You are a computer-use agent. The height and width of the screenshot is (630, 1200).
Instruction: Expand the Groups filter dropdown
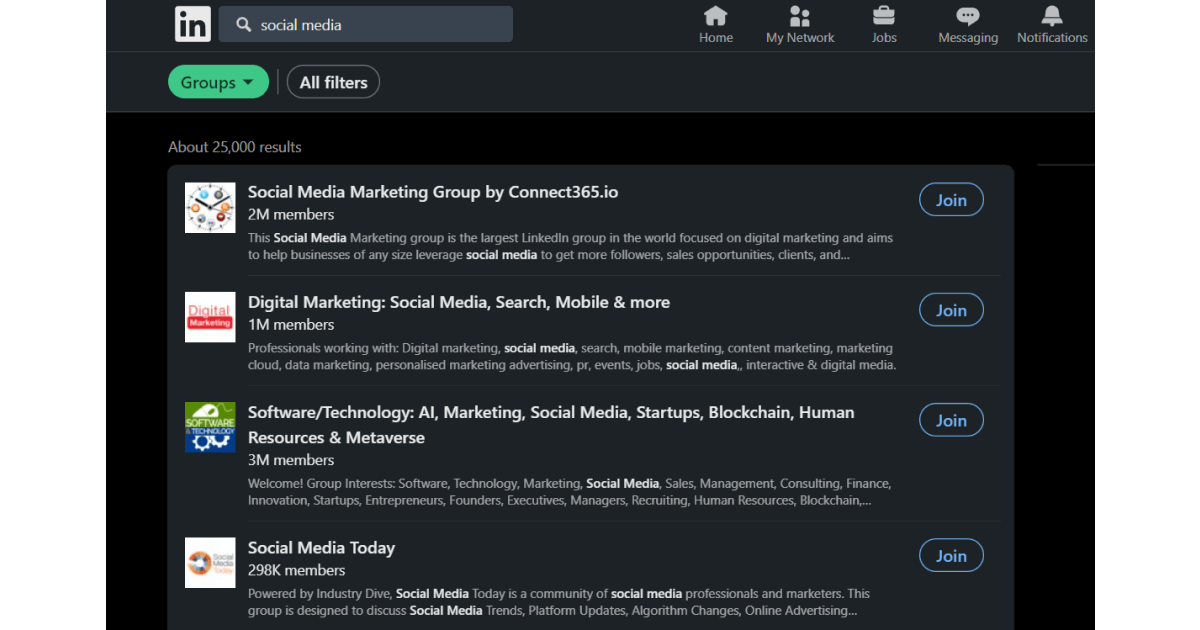(218, 82)
